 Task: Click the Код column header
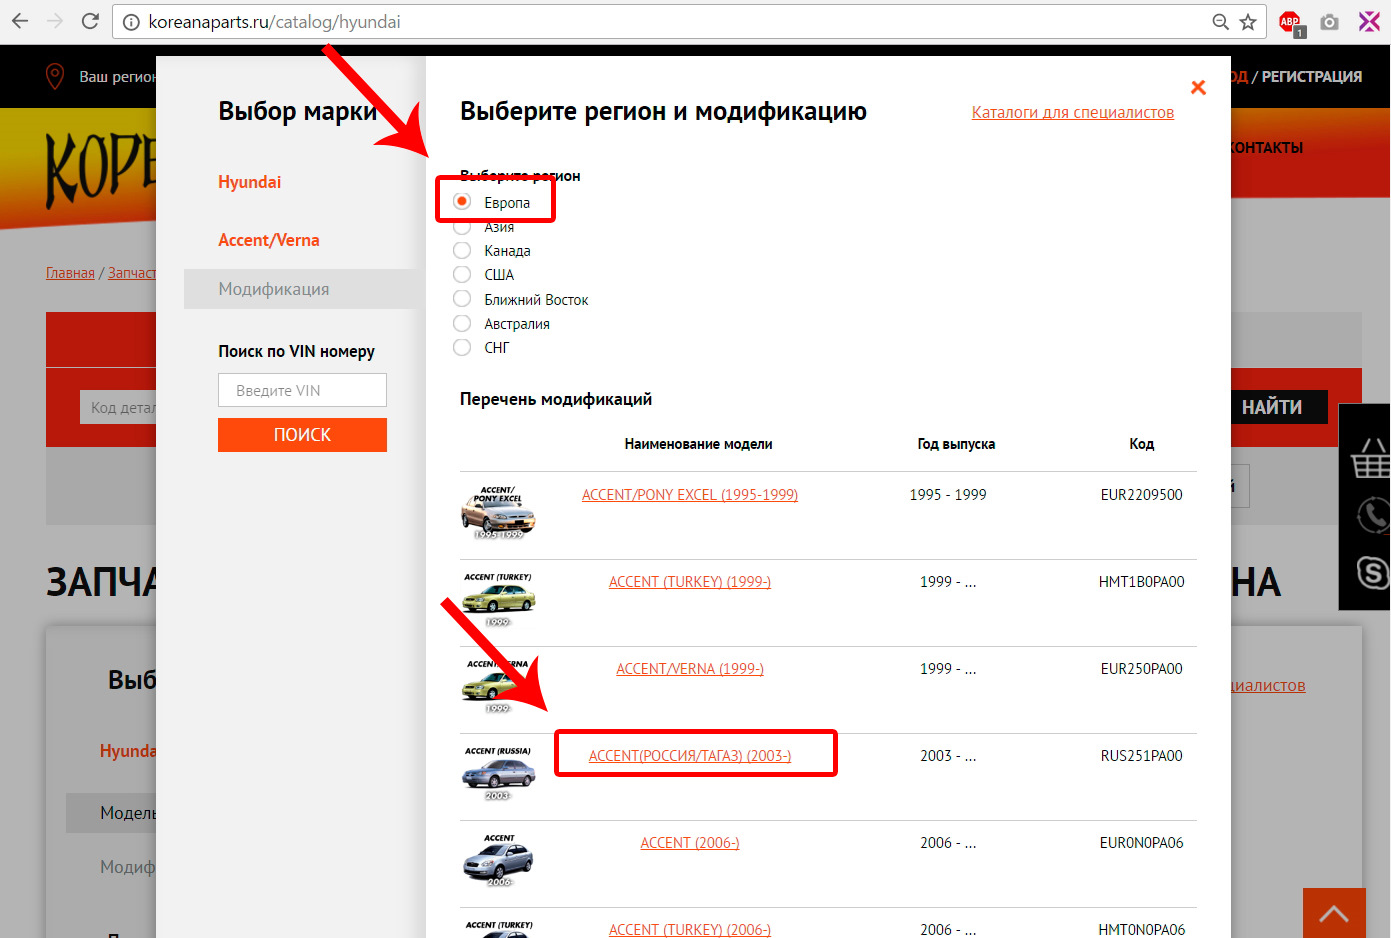[x=1142, y=444]
